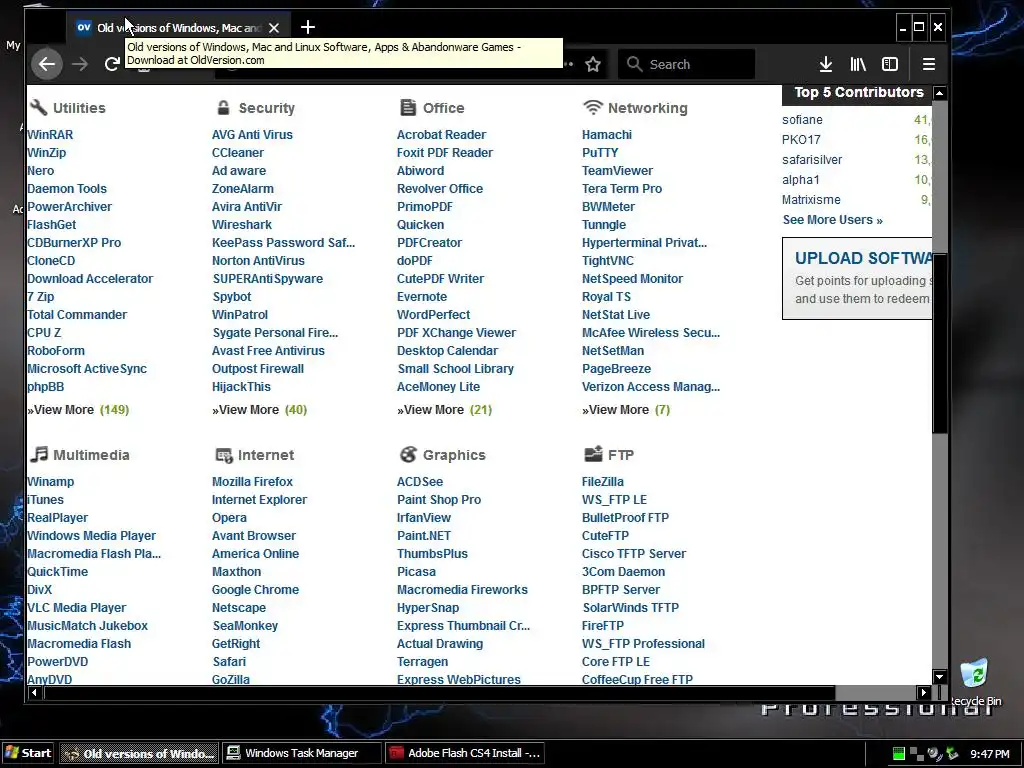Click the browser forward arrow
This screenshot has width=1024, height=768.
80,64
